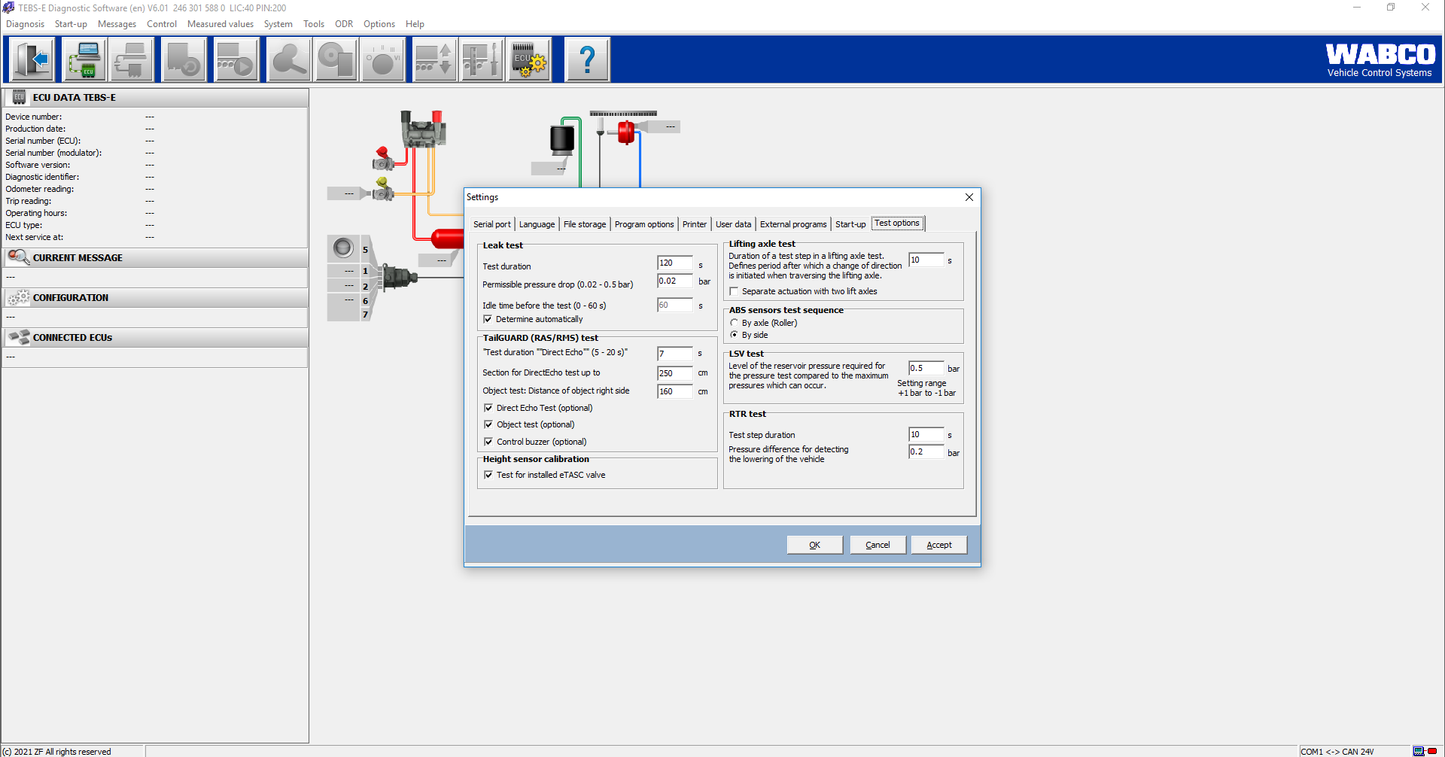Click the Accept button
The image size is (1445, 757).
point(938,544)
